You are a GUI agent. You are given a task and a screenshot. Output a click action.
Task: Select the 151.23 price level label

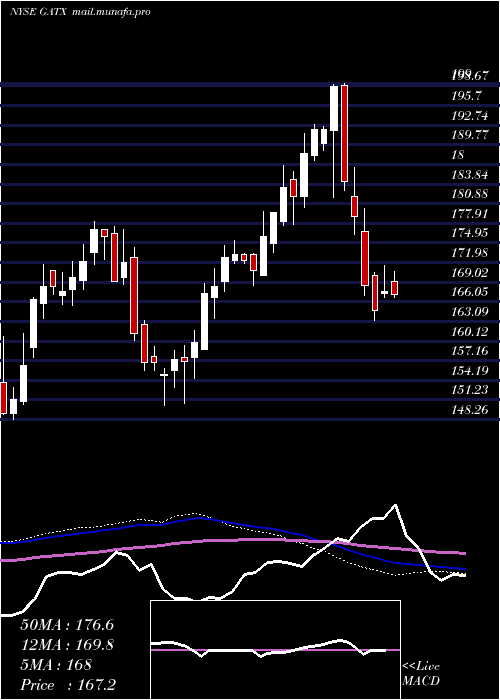click(470, 390)
